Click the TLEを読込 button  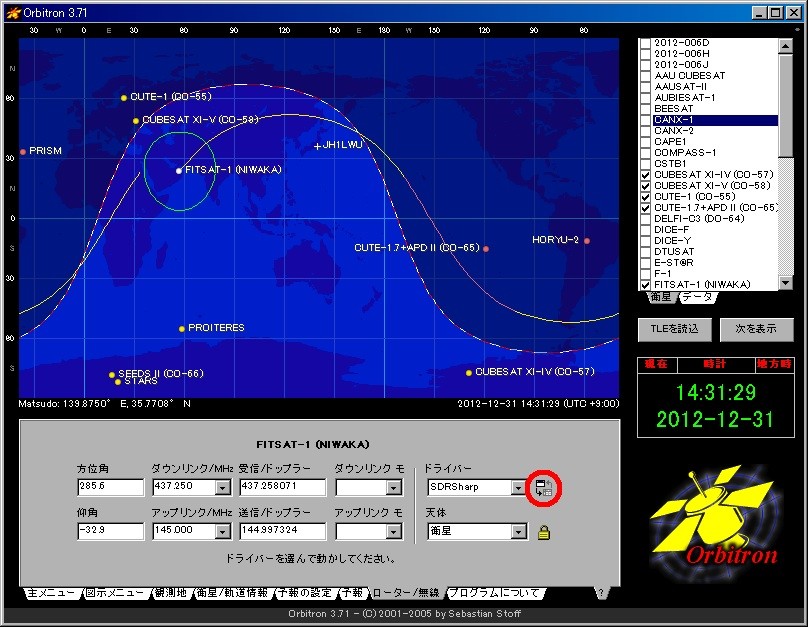(x=675, y=329)
